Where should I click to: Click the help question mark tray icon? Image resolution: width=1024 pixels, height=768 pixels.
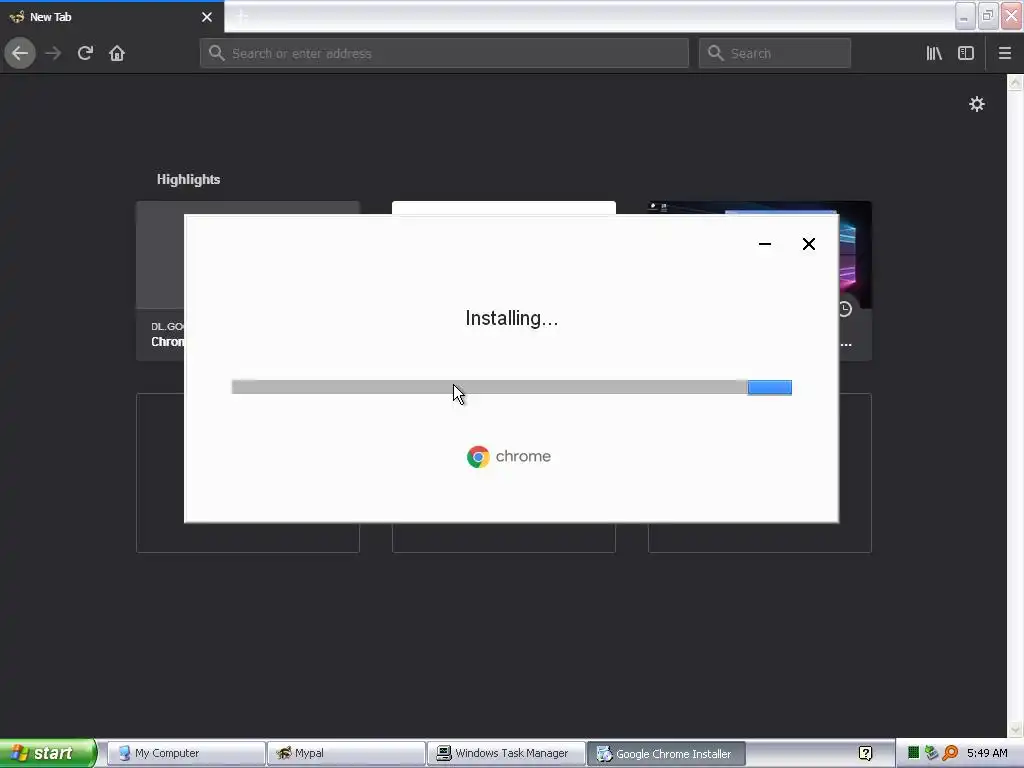pos(865,753)
